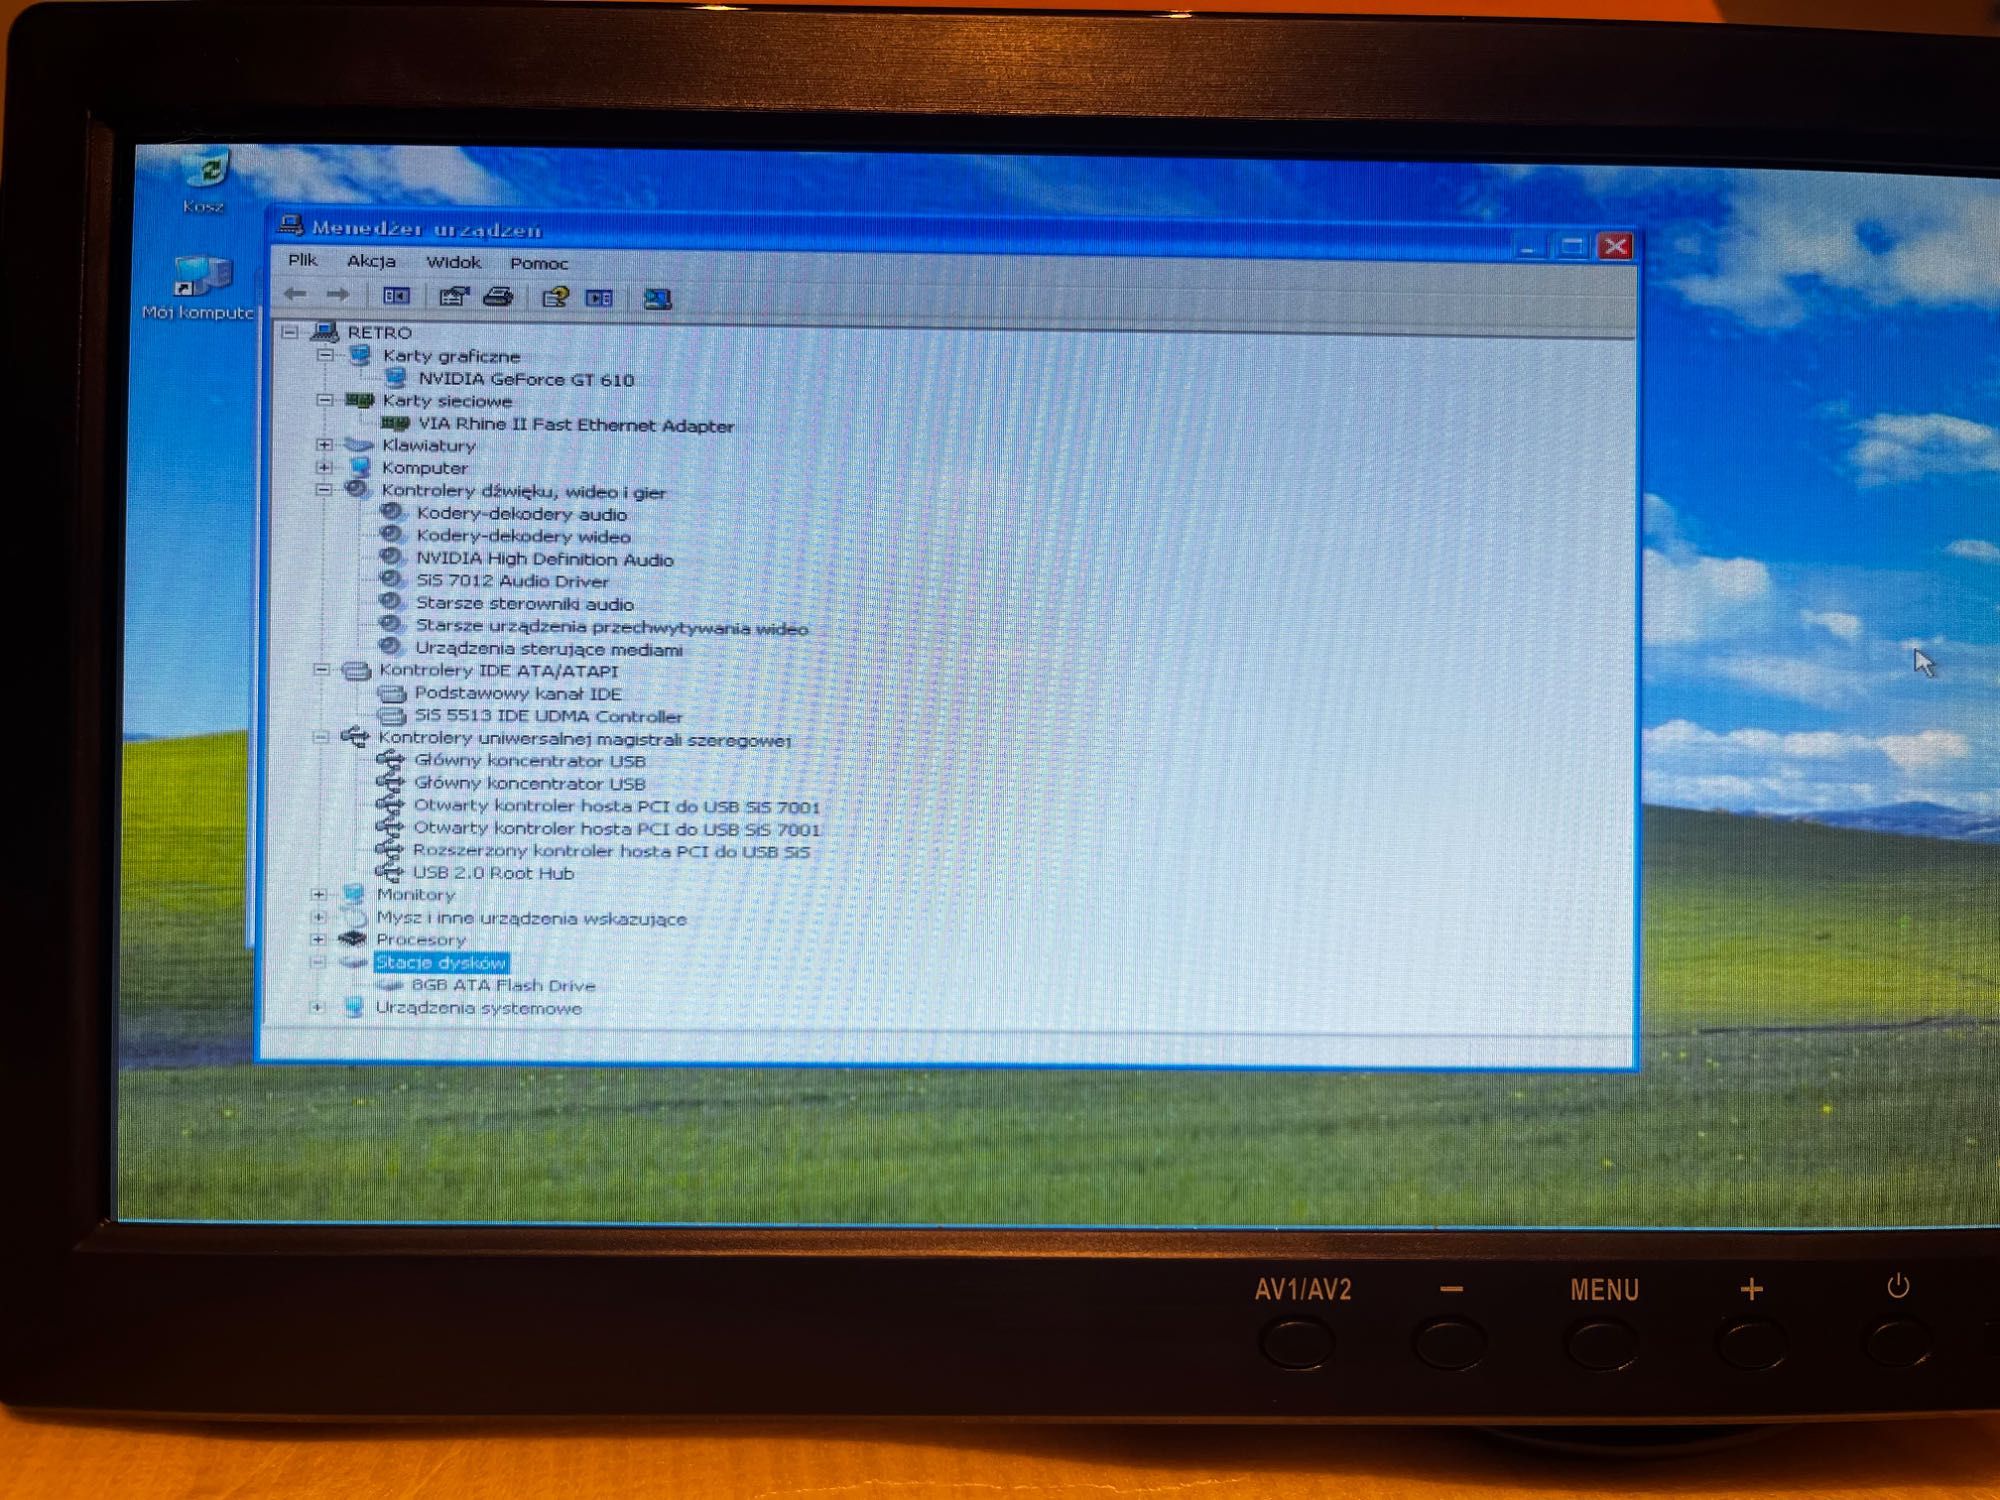Click the Stacje dysków label
This screenshot has width=2000, height=1500.
point(441,962)
